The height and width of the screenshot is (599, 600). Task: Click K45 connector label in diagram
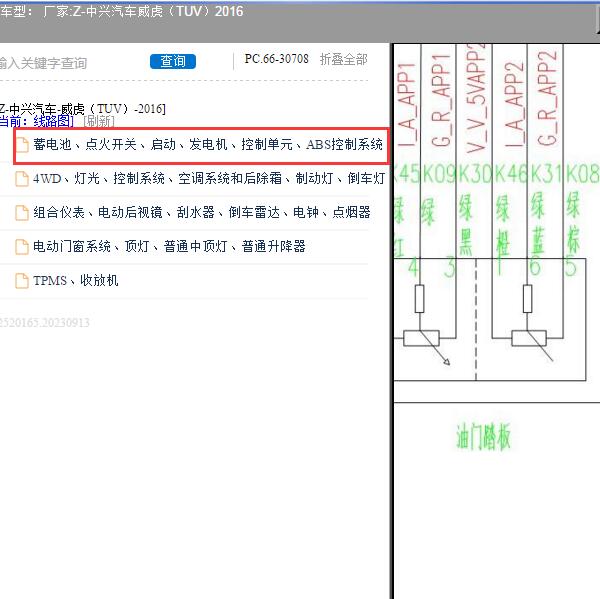(407, 173)
